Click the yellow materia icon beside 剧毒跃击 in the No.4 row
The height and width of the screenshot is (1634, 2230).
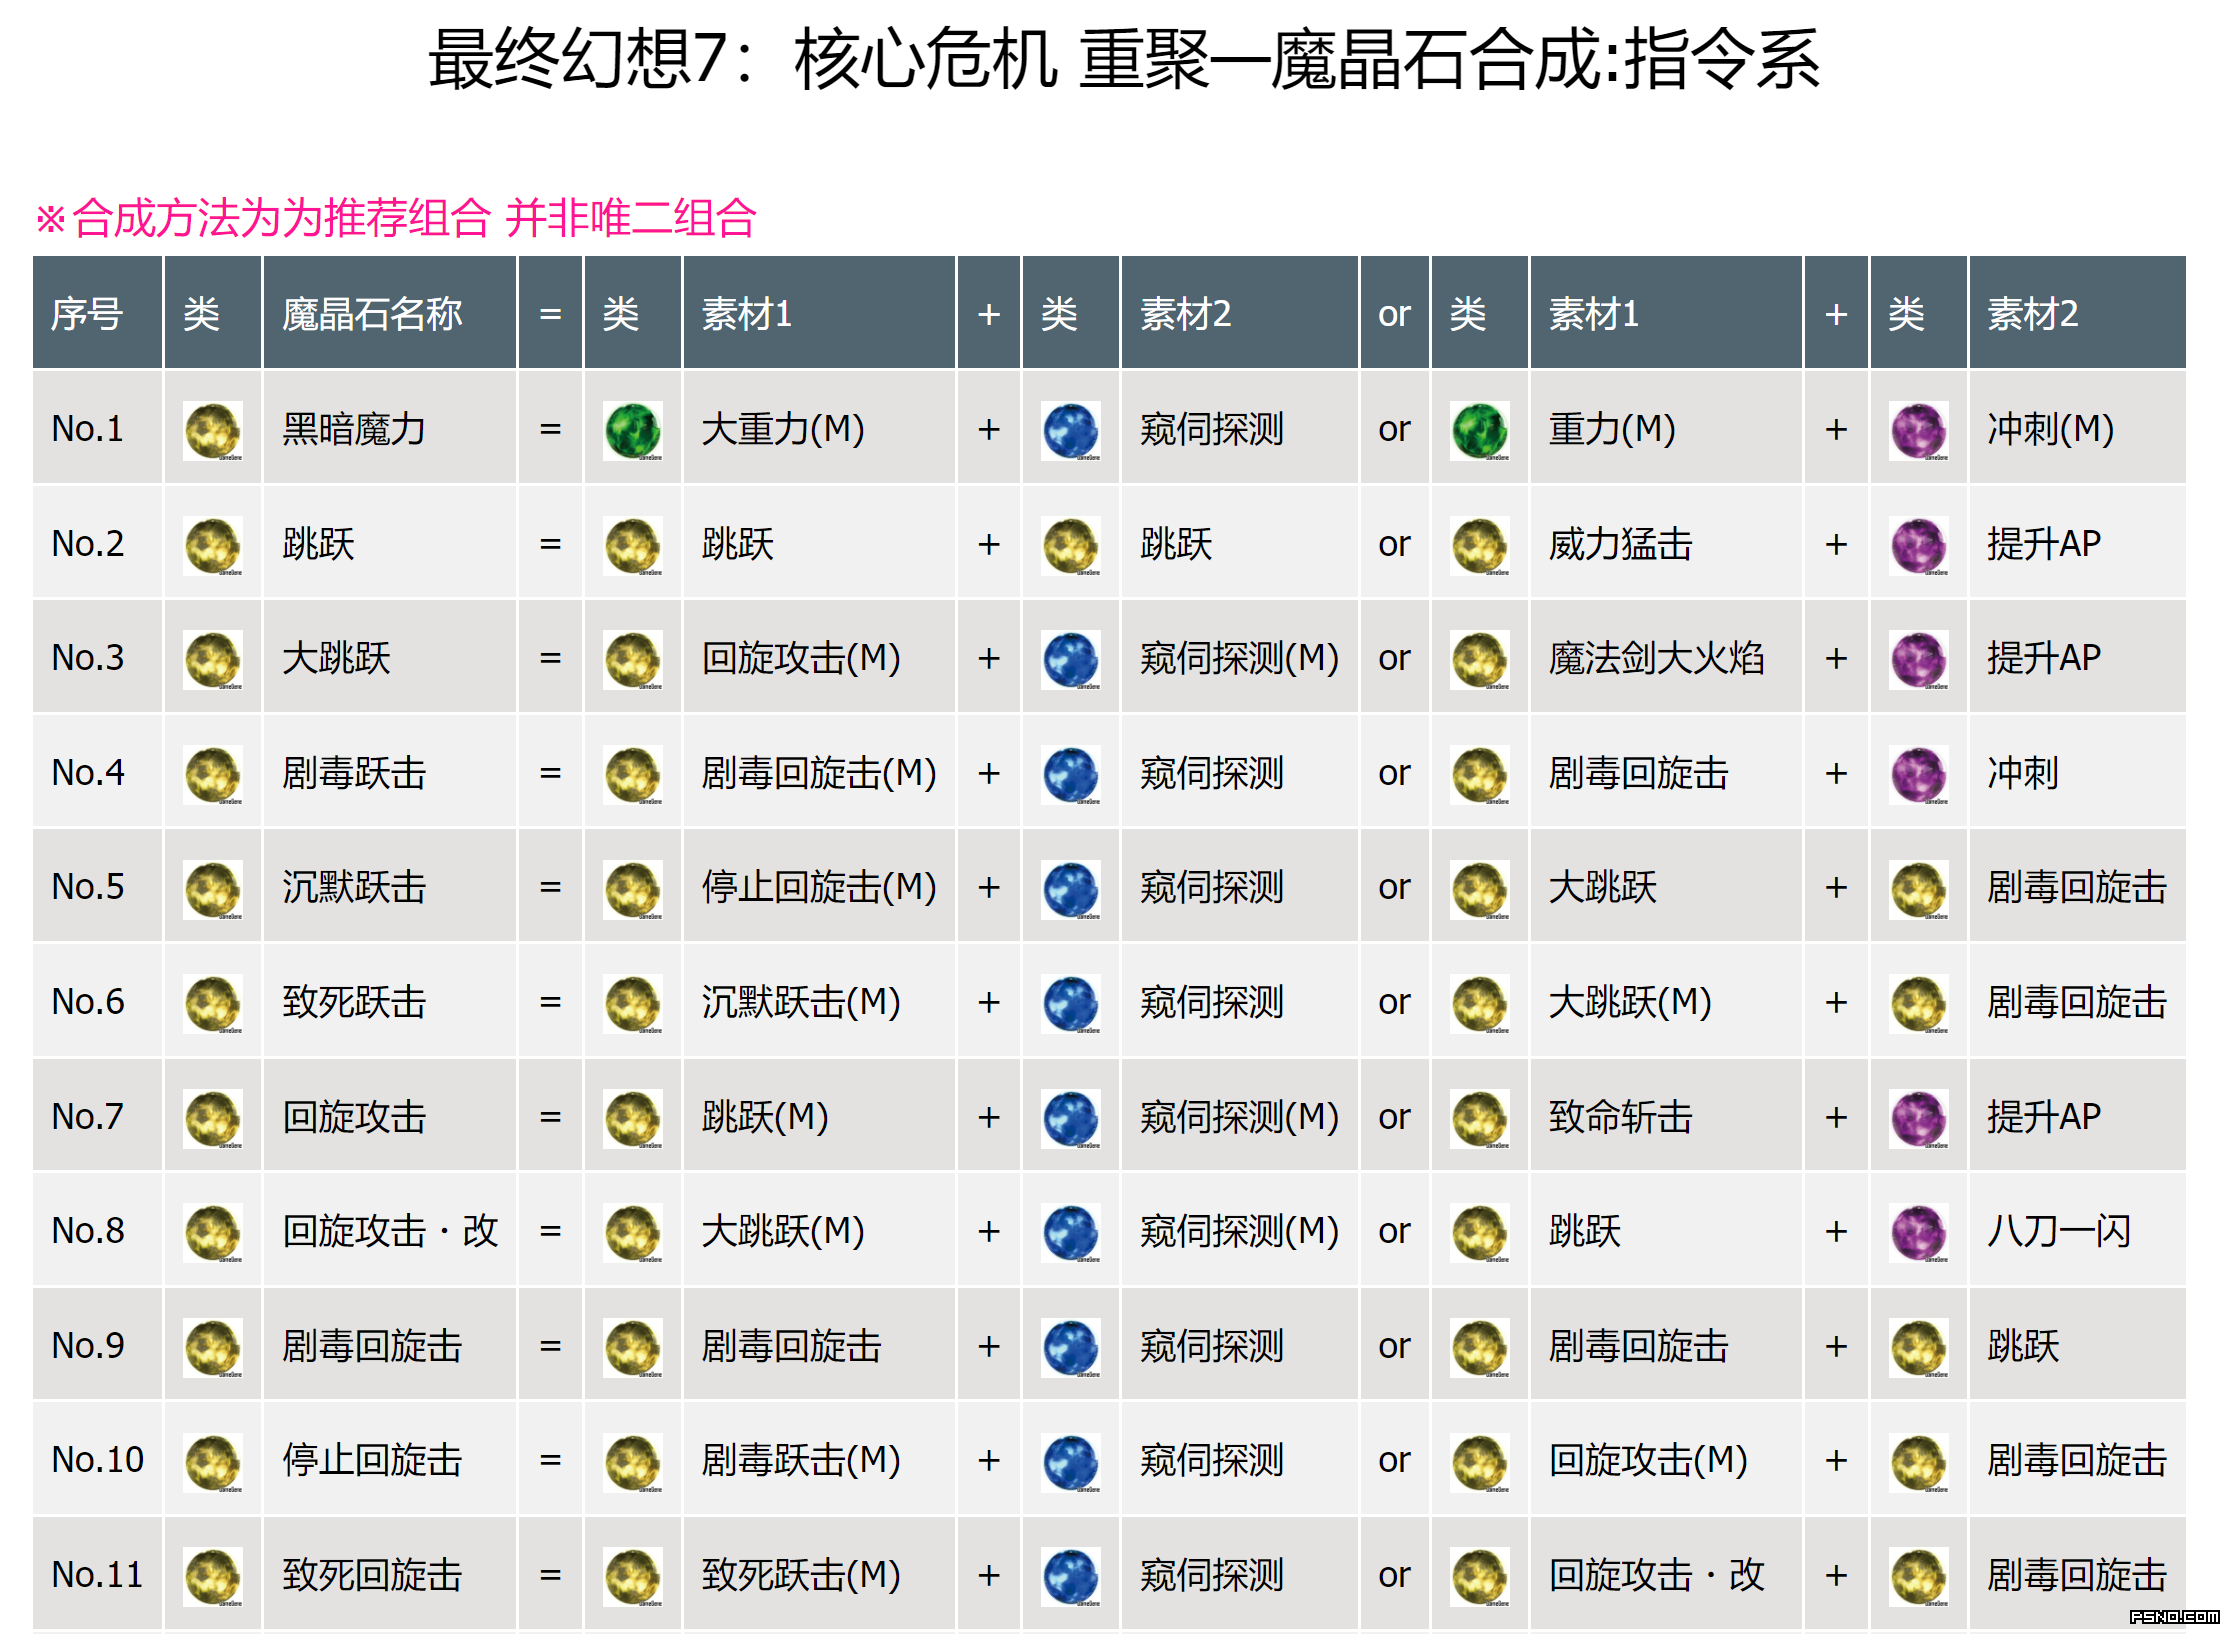point(213,775)
